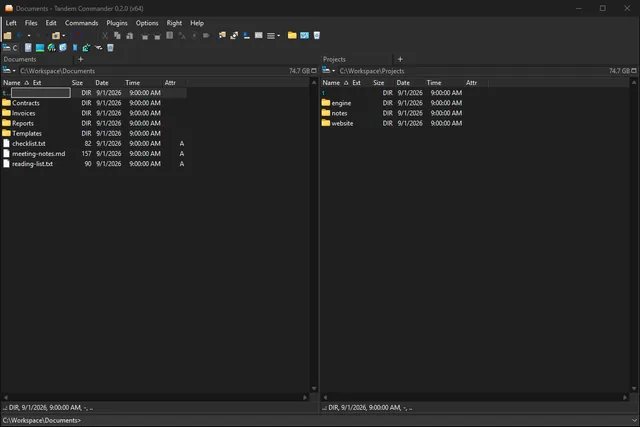This screenshot has height=427, width=640.
Task: Click the document icon in the drive bar
Action: click(28, 48)
